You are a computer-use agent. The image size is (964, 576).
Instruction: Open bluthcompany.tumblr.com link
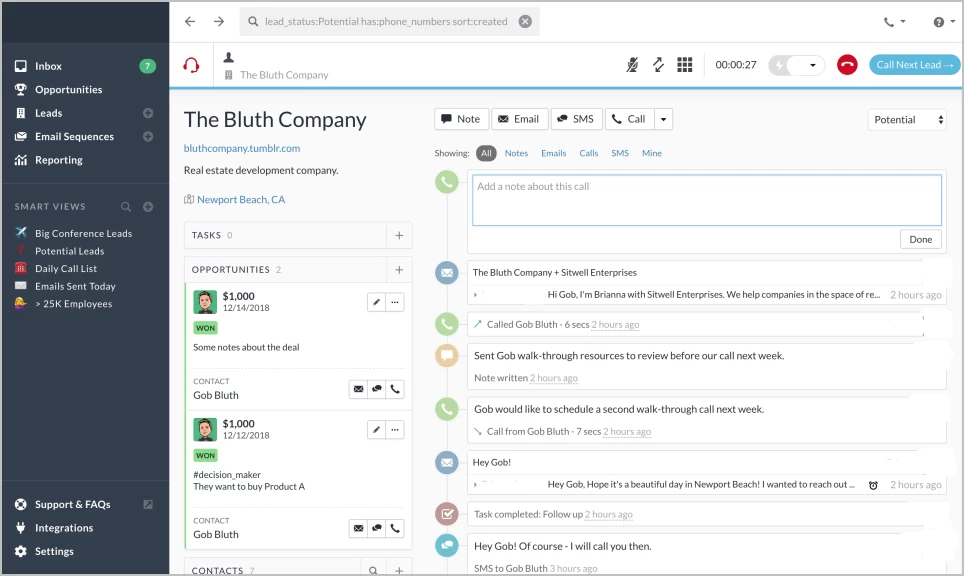242,148
